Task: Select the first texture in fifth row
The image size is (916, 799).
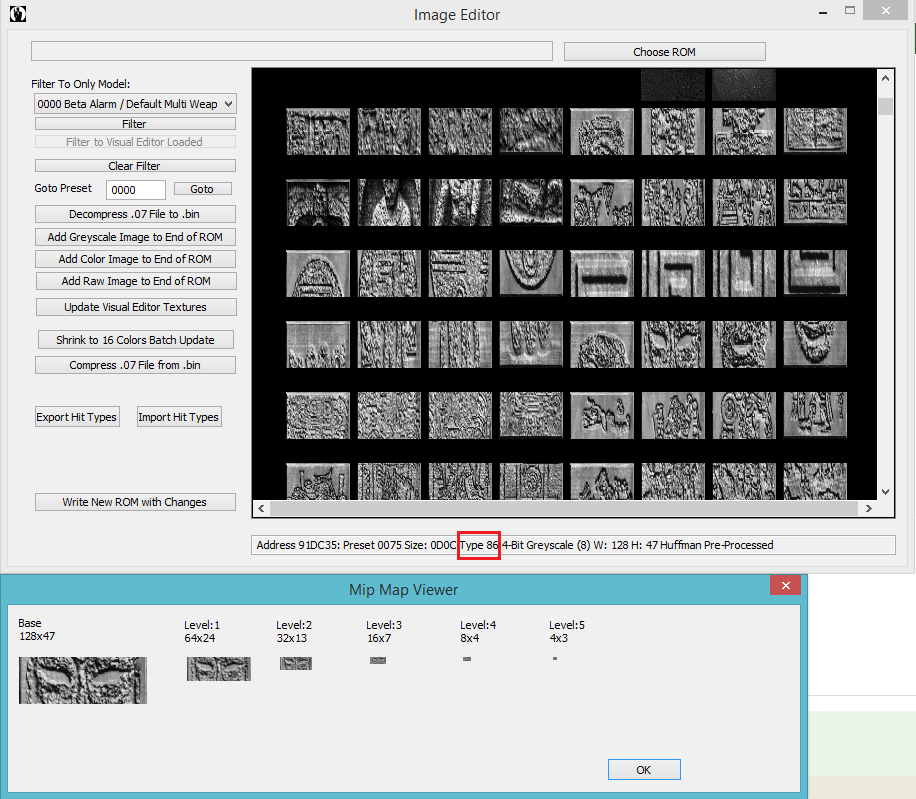Action: 318,415
